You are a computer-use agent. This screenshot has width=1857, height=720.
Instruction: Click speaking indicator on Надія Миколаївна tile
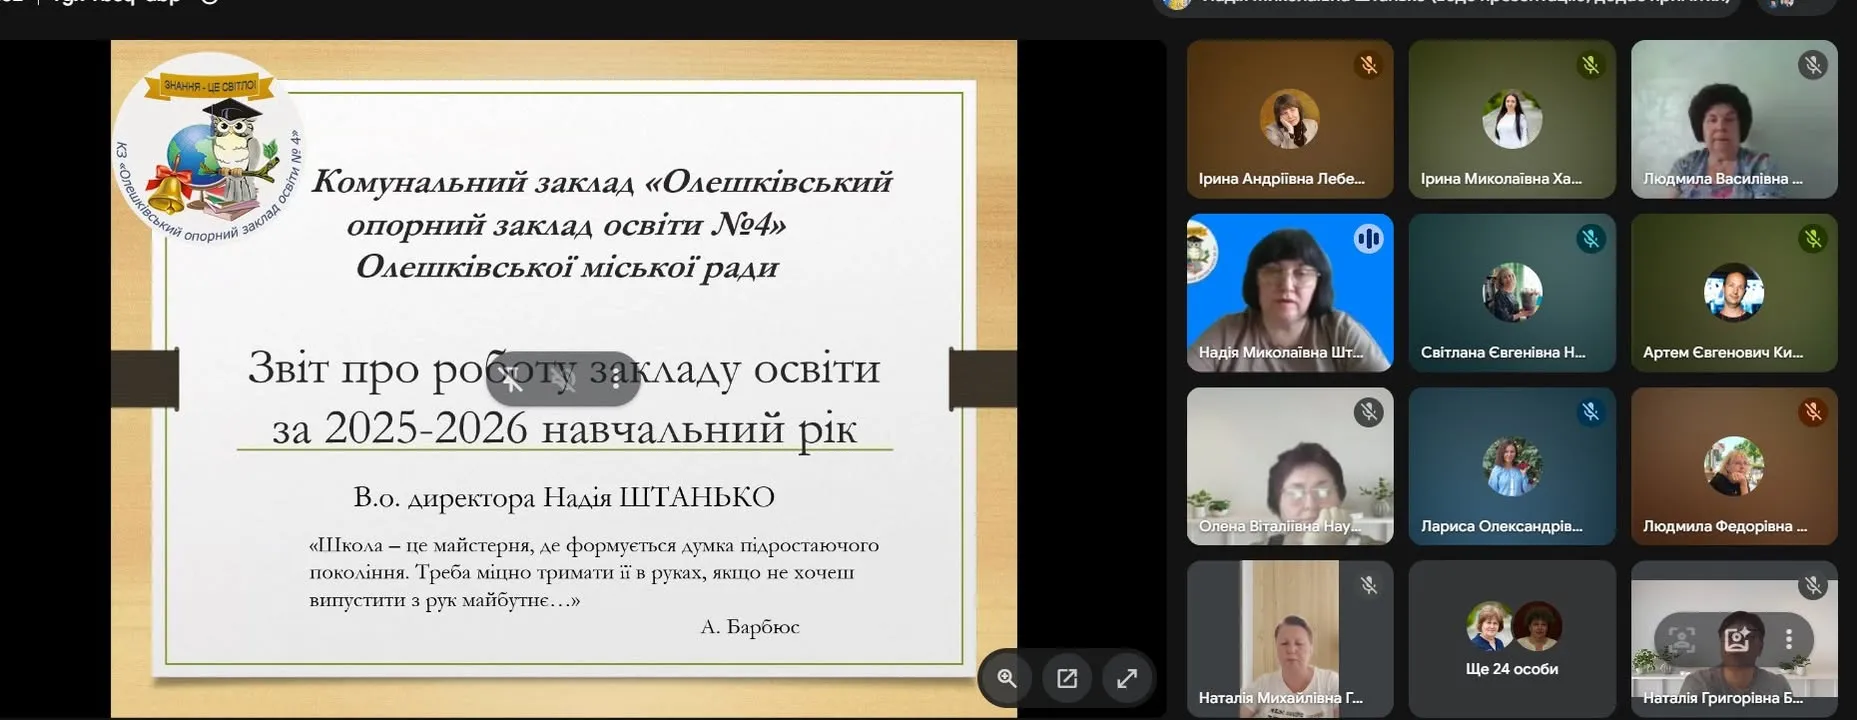point(1368,238)
